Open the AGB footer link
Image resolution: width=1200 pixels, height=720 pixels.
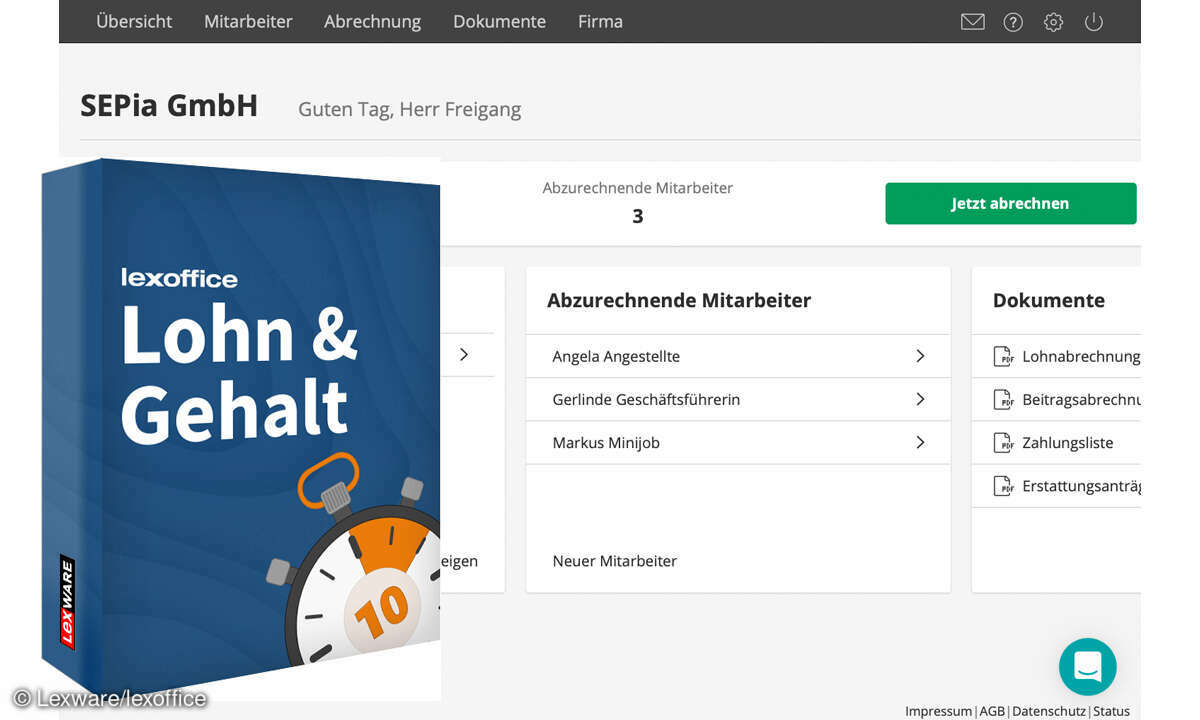(992, 711)
